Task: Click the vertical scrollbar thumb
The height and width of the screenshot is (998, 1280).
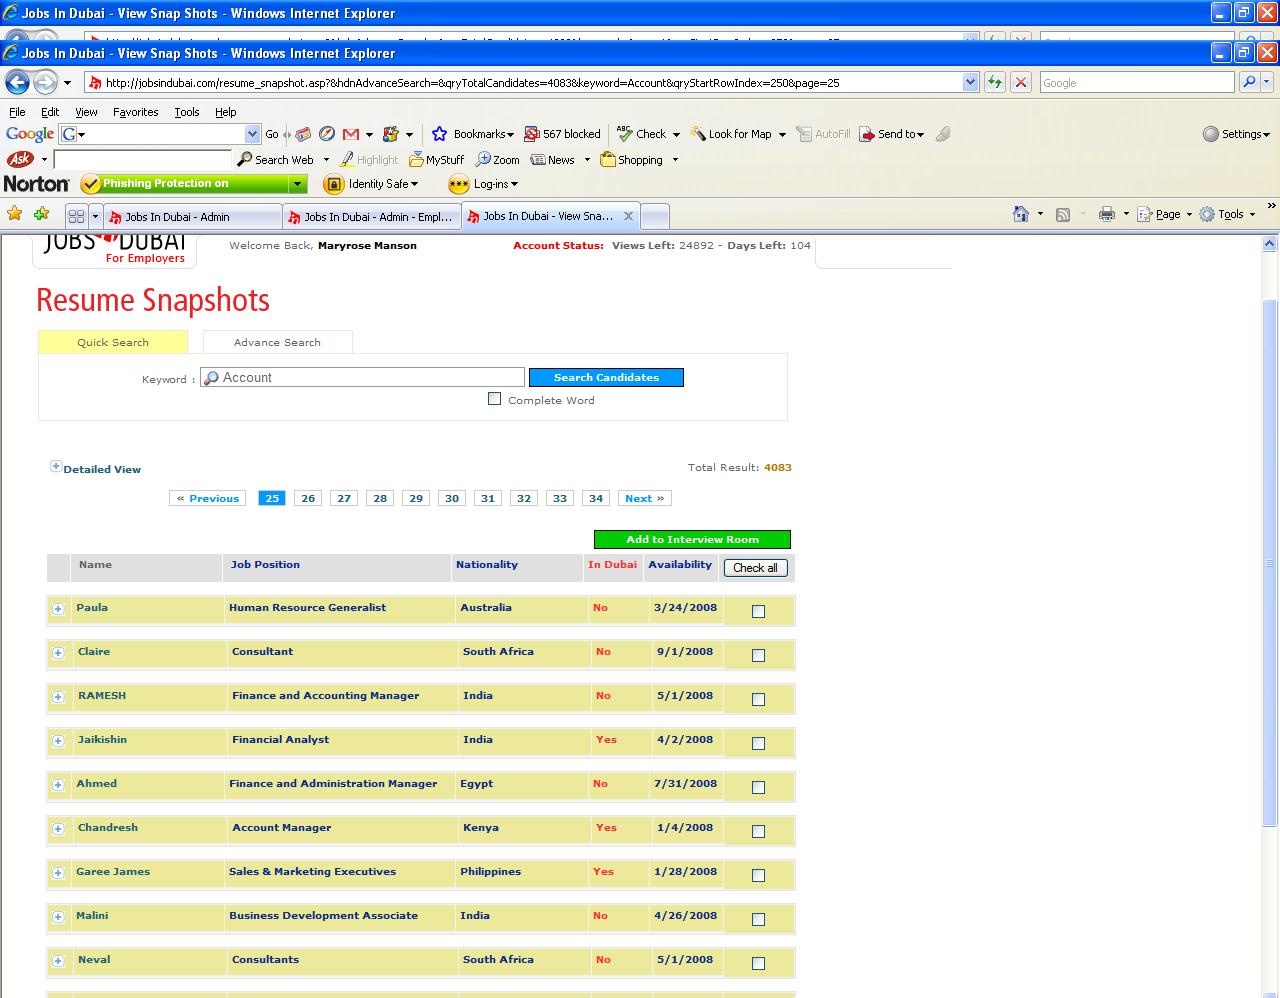Action: pyautogui.click(x=1270, y=560)
